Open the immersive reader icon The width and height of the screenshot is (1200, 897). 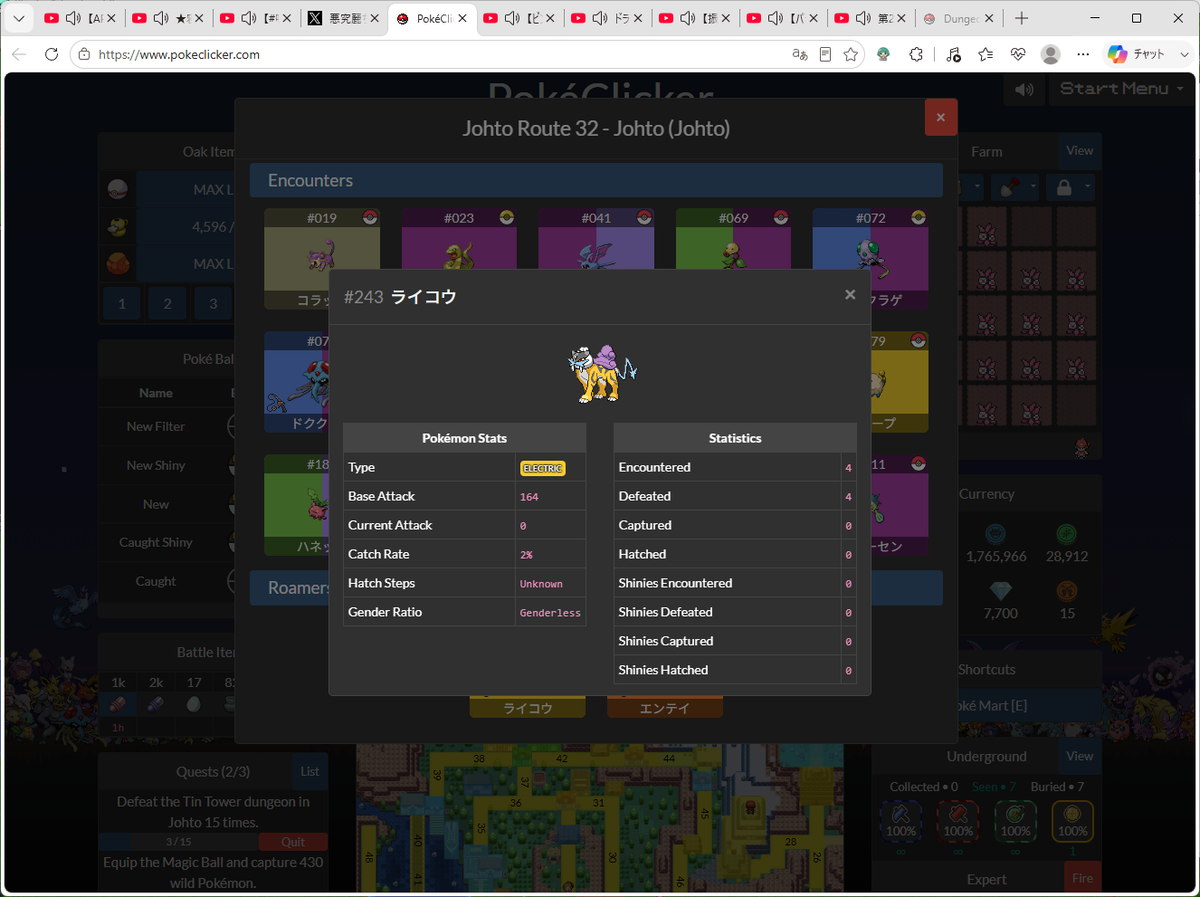click(825, 54)
